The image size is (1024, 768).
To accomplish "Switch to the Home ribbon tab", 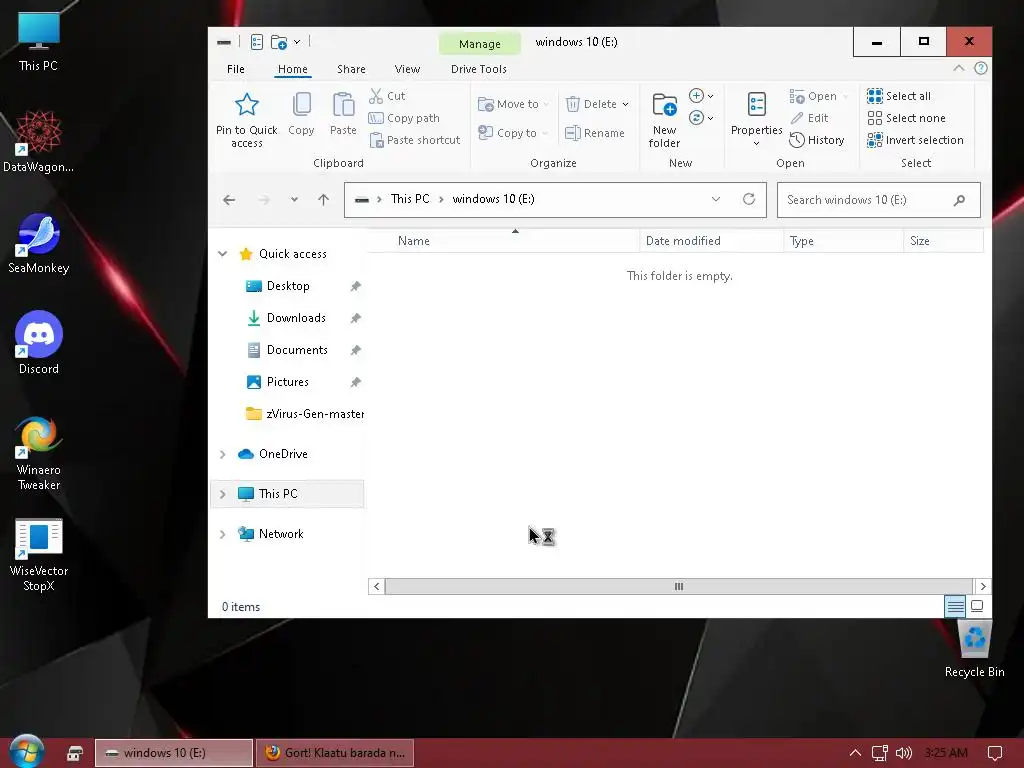I will (293, 69).
